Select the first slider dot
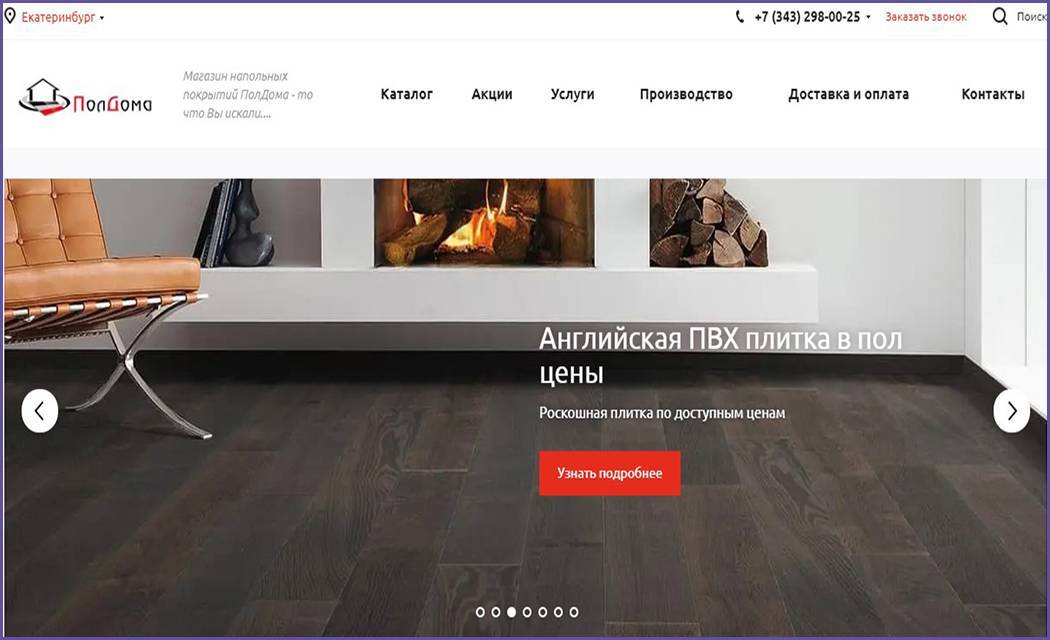This screenshot has height=640, width=1050. point(480,612)
